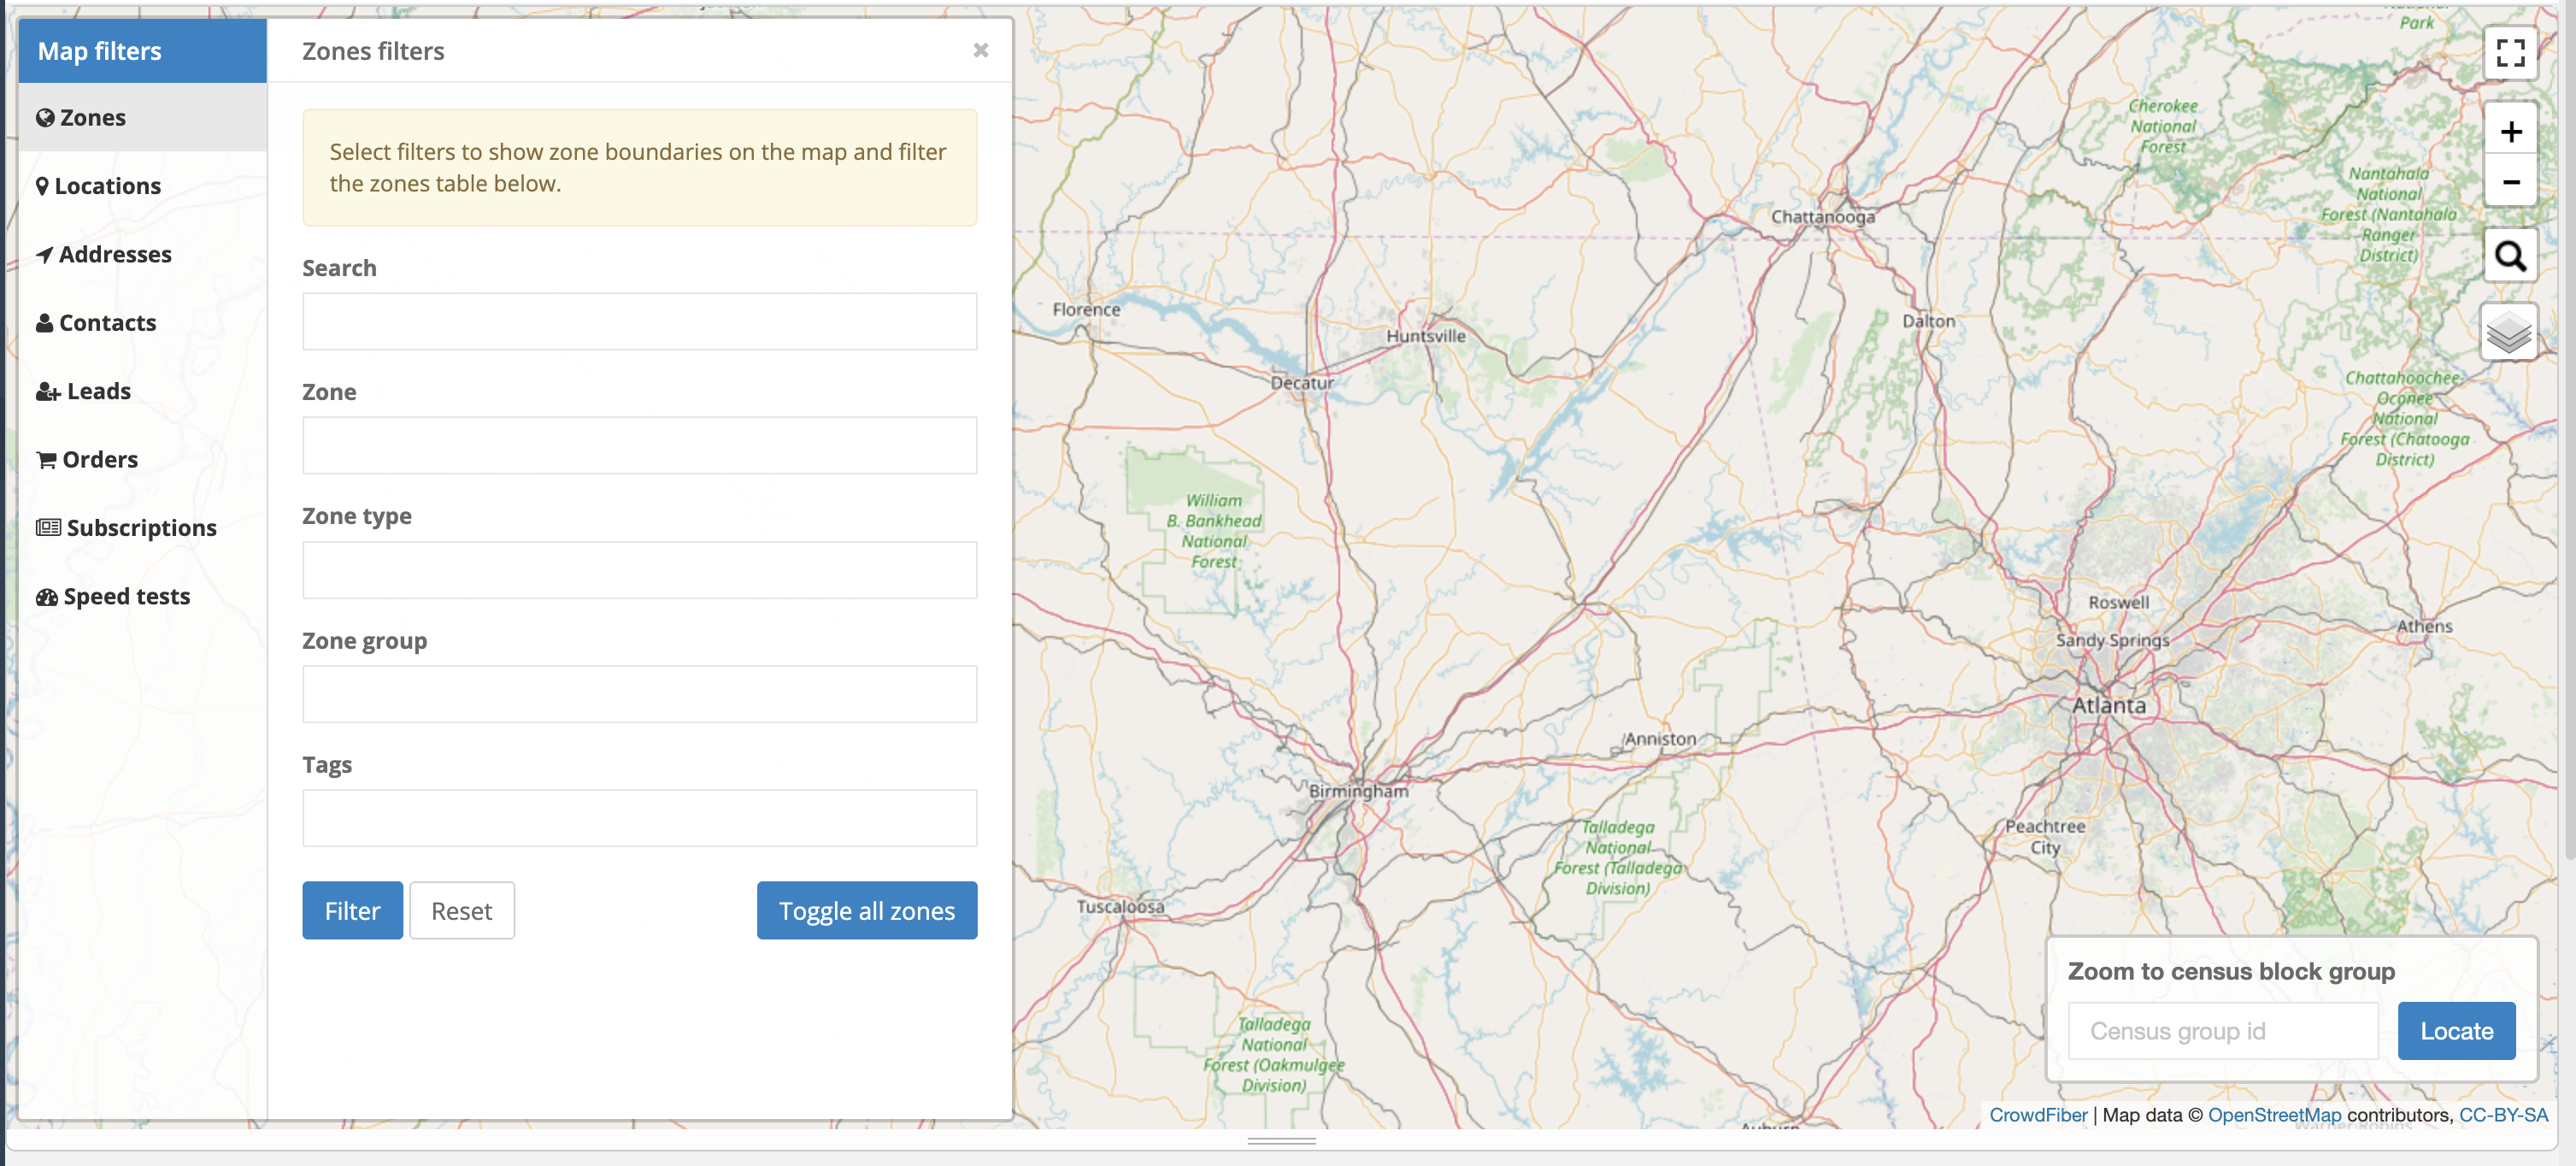Toggle all zones on the map
The image size is (2576, 1166).
point(866,910)
